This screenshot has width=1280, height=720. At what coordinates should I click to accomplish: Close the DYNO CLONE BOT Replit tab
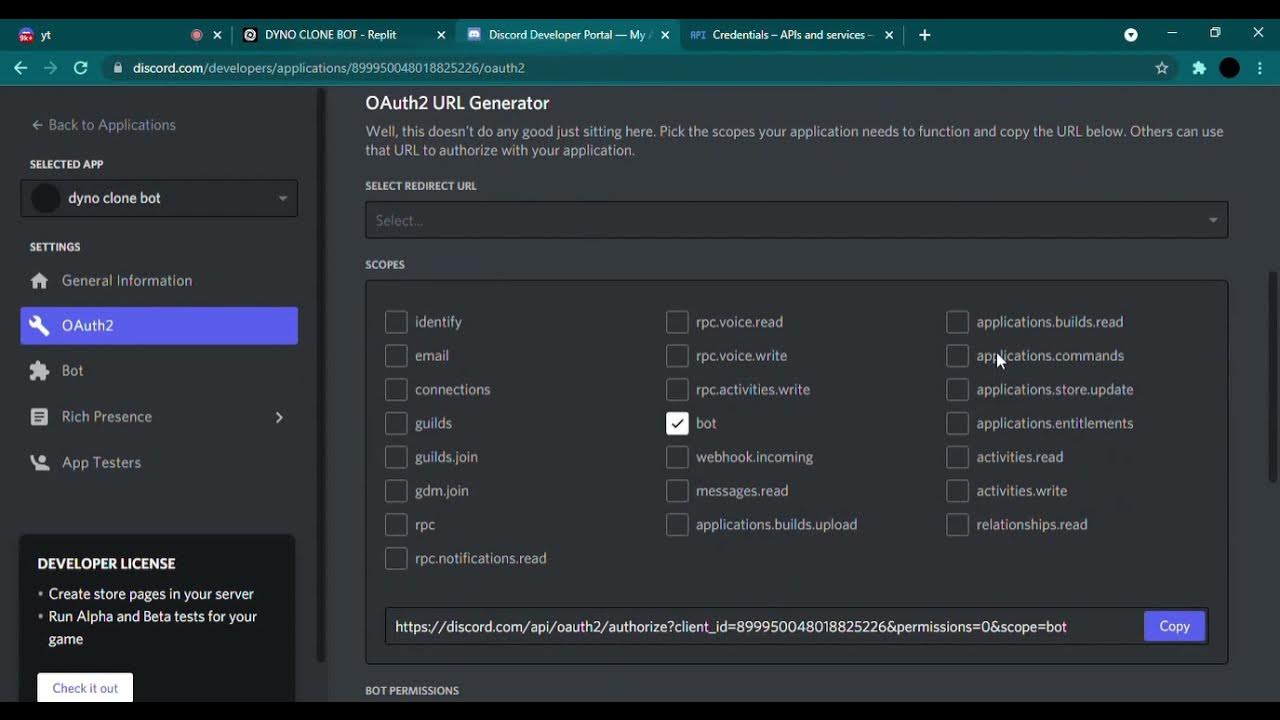coord(441,35)
